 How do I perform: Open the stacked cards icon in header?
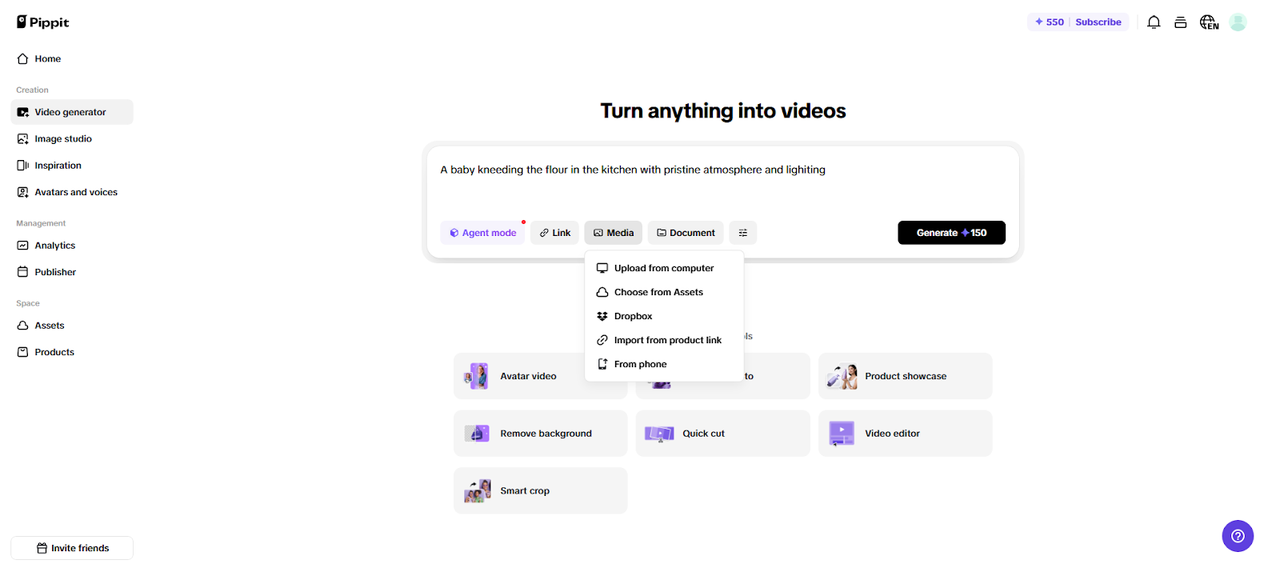1180,22
